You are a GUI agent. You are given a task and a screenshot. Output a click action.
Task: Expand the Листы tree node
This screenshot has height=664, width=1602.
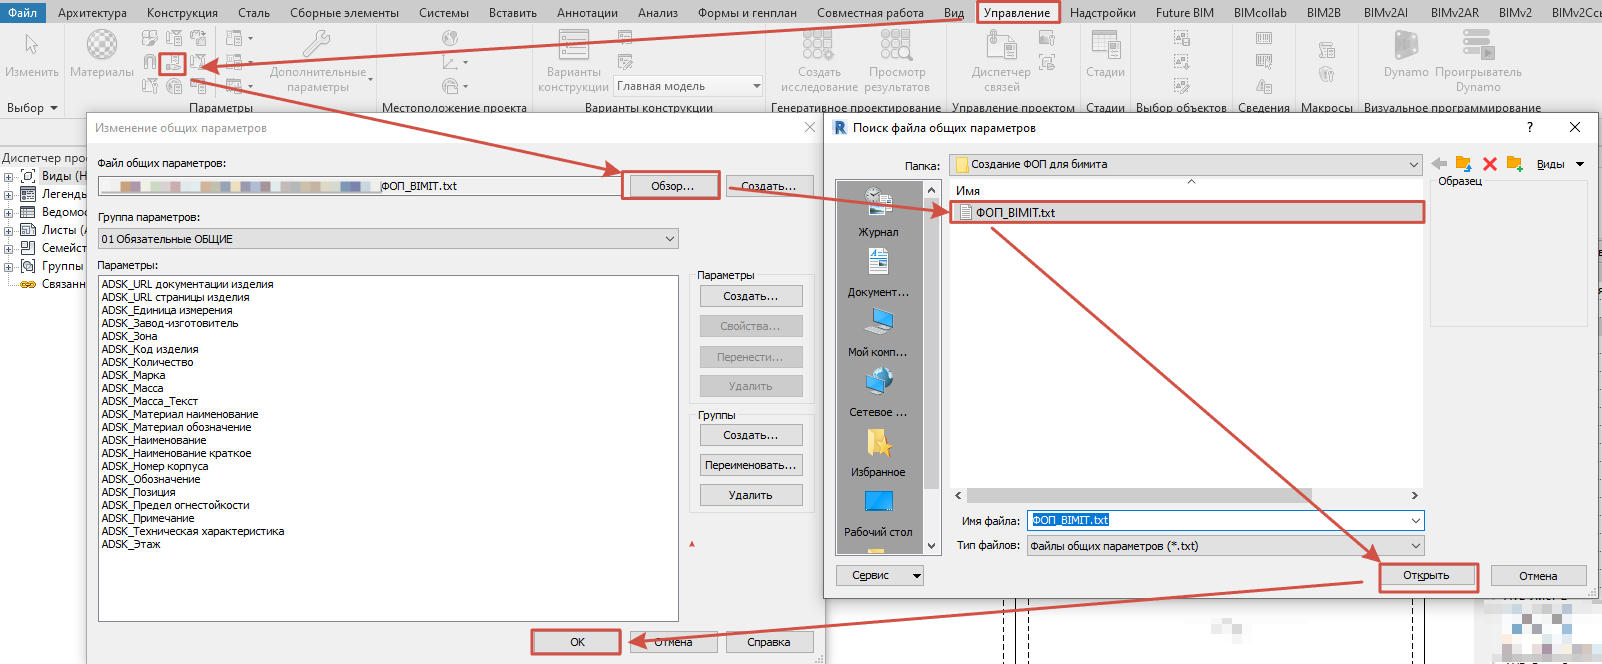tap(8, 230)
